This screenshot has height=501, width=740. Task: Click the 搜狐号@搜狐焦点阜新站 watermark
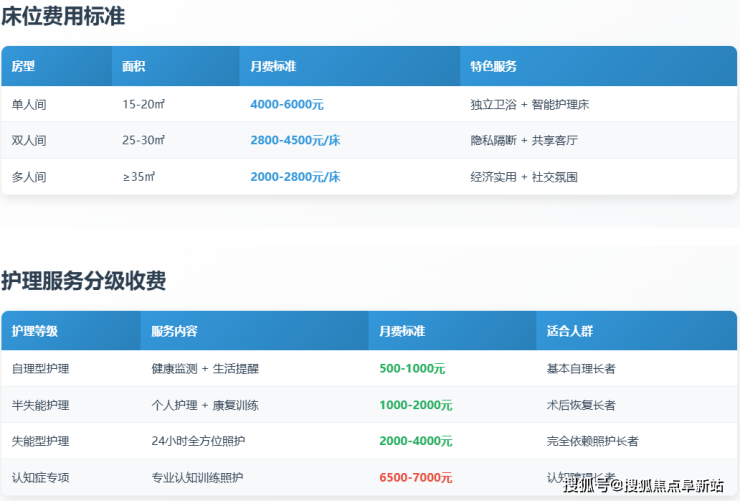click(643, 486)
